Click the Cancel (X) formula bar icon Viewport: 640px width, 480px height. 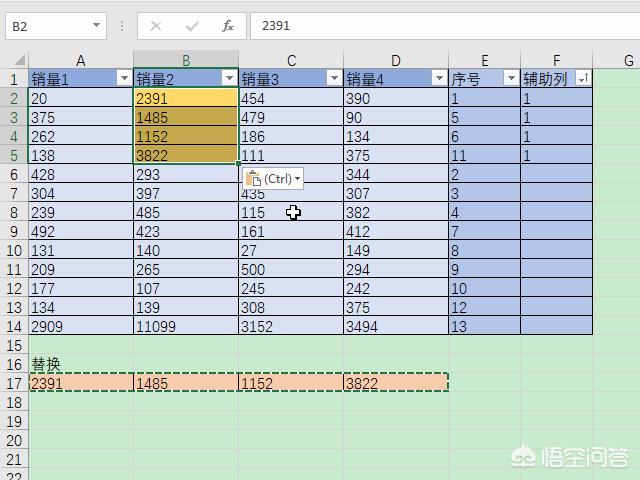[x=156, y=27]
